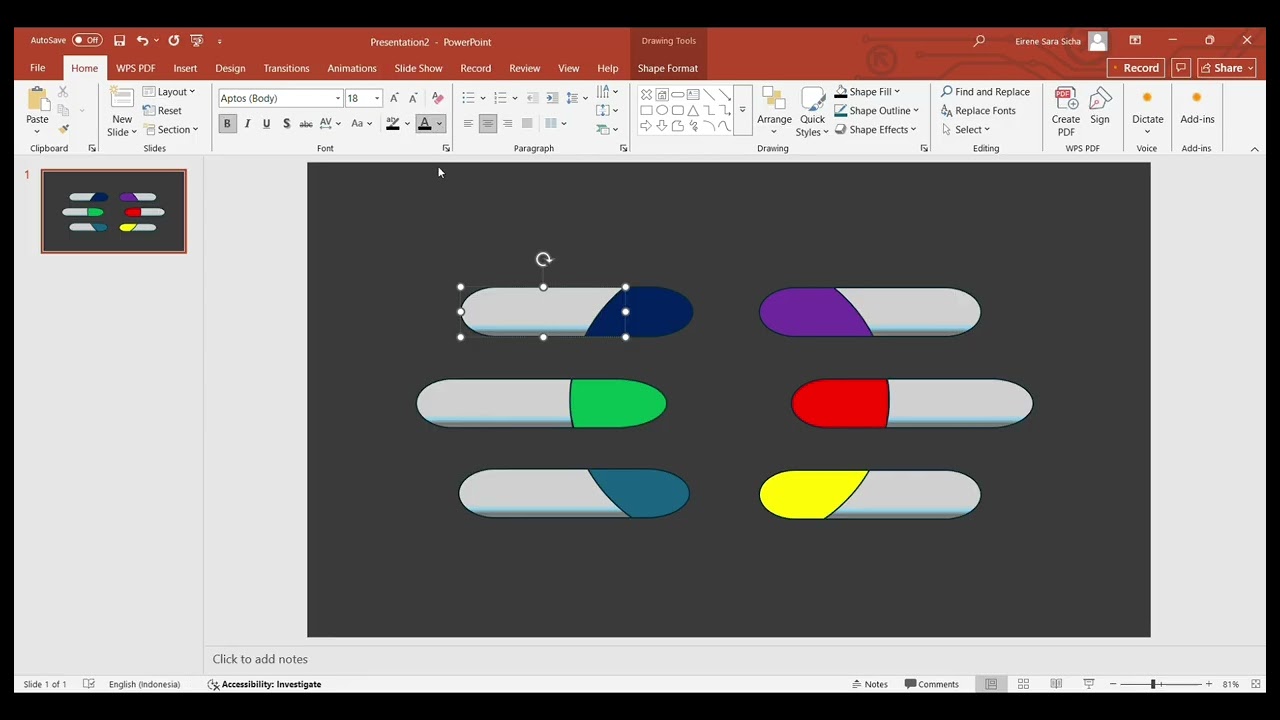Viewport: 1280px width, 720px height.
Task: Switch to the Design tab
Action: [x=230, y=68]
